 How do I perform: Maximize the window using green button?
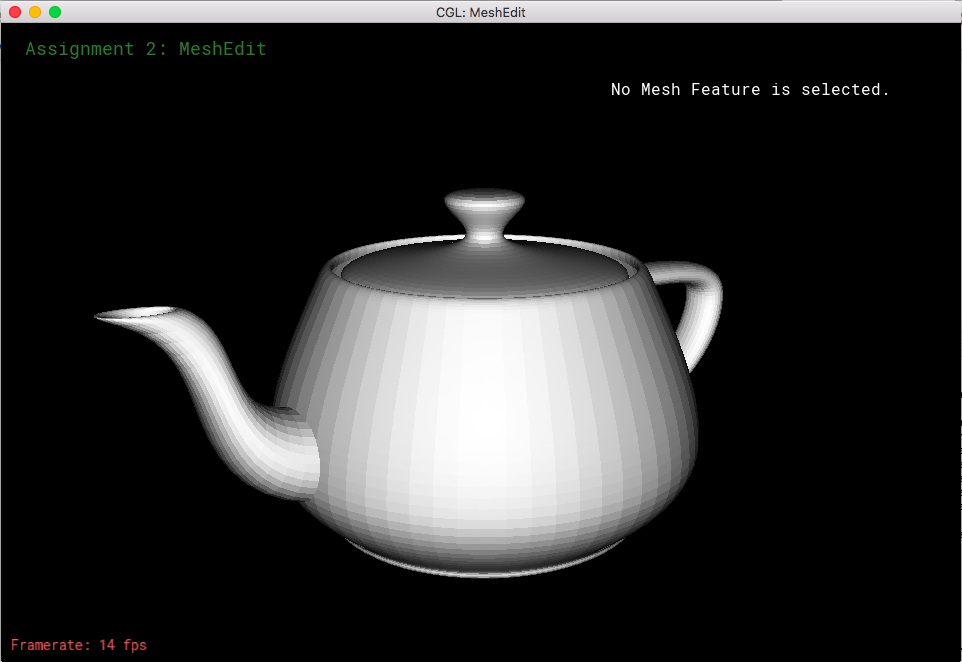pos(55,12)
